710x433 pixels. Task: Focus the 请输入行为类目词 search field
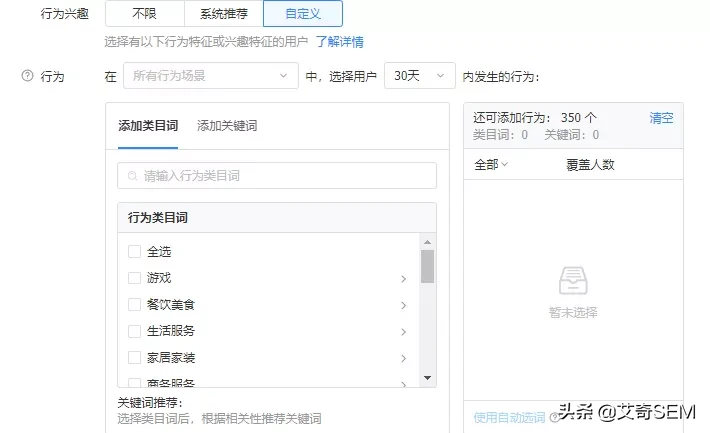[x=277, y=176]
